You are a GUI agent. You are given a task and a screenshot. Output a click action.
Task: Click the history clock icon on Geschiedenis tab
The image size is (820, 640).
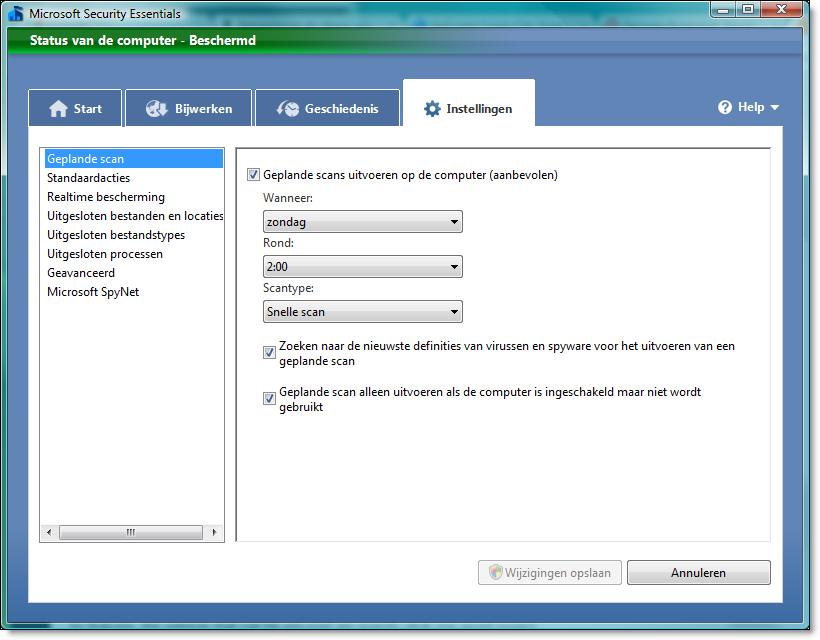click(x=288, y=109)
